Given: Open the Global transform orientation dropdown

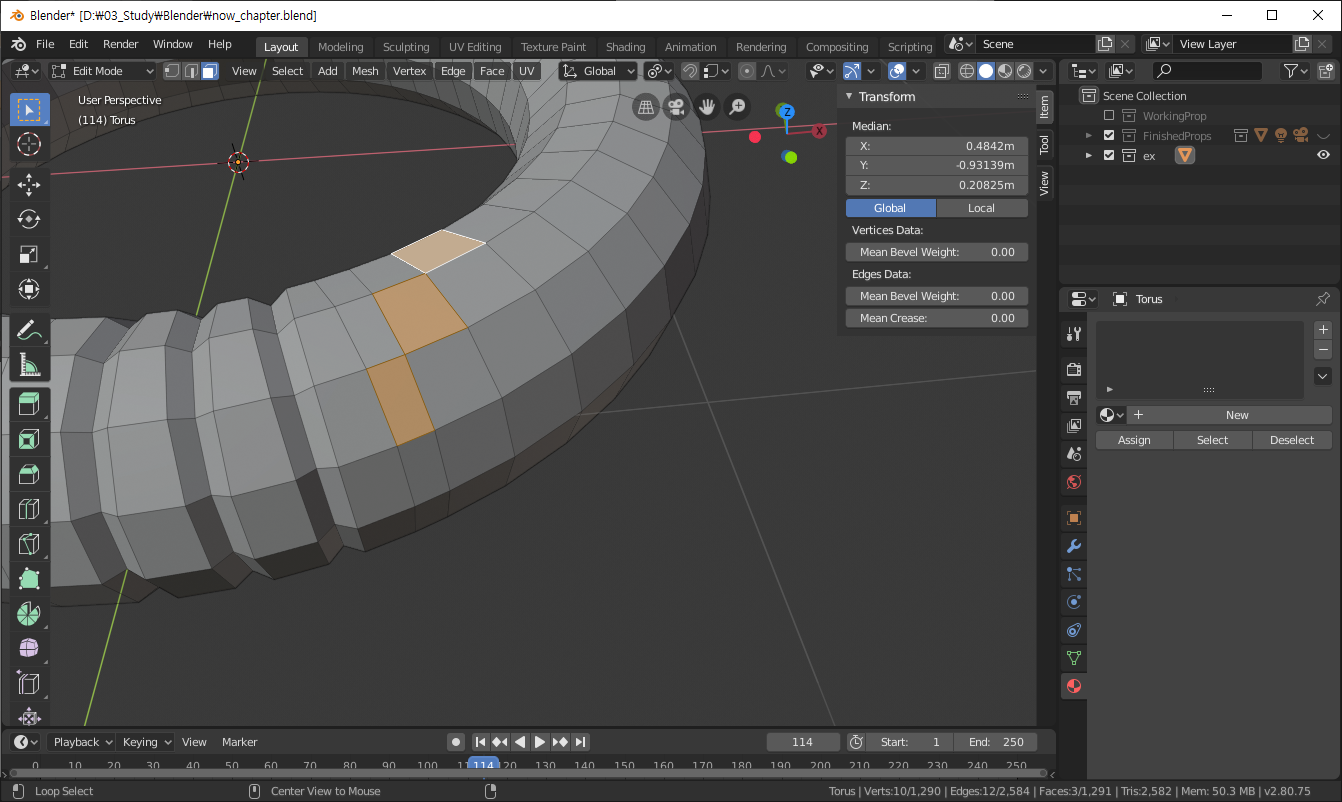Looking at the screenshot, I should 598,71.
